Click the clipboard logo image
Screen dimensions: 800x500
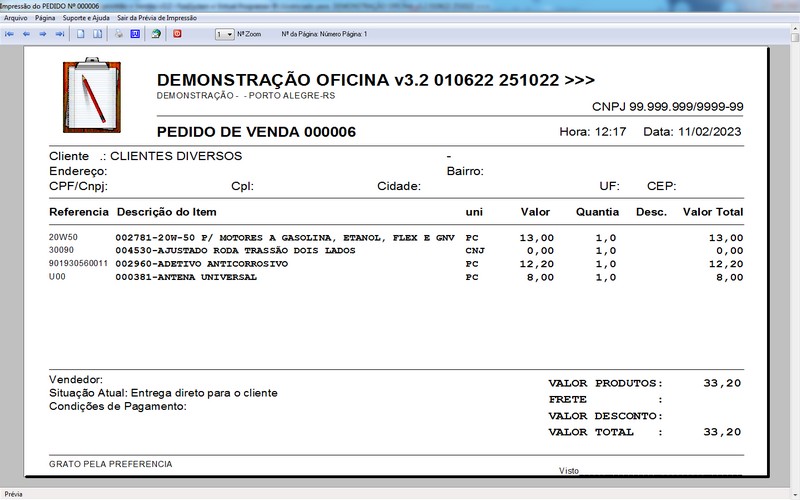92,95
